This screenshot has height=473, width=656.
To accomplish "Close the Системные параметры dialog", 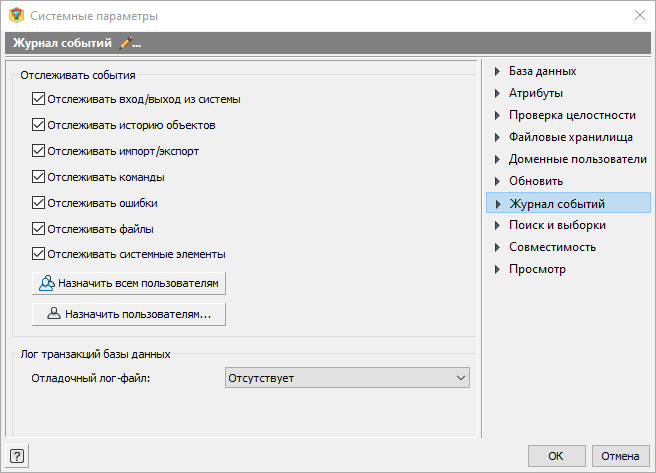I will pos(639,15).
